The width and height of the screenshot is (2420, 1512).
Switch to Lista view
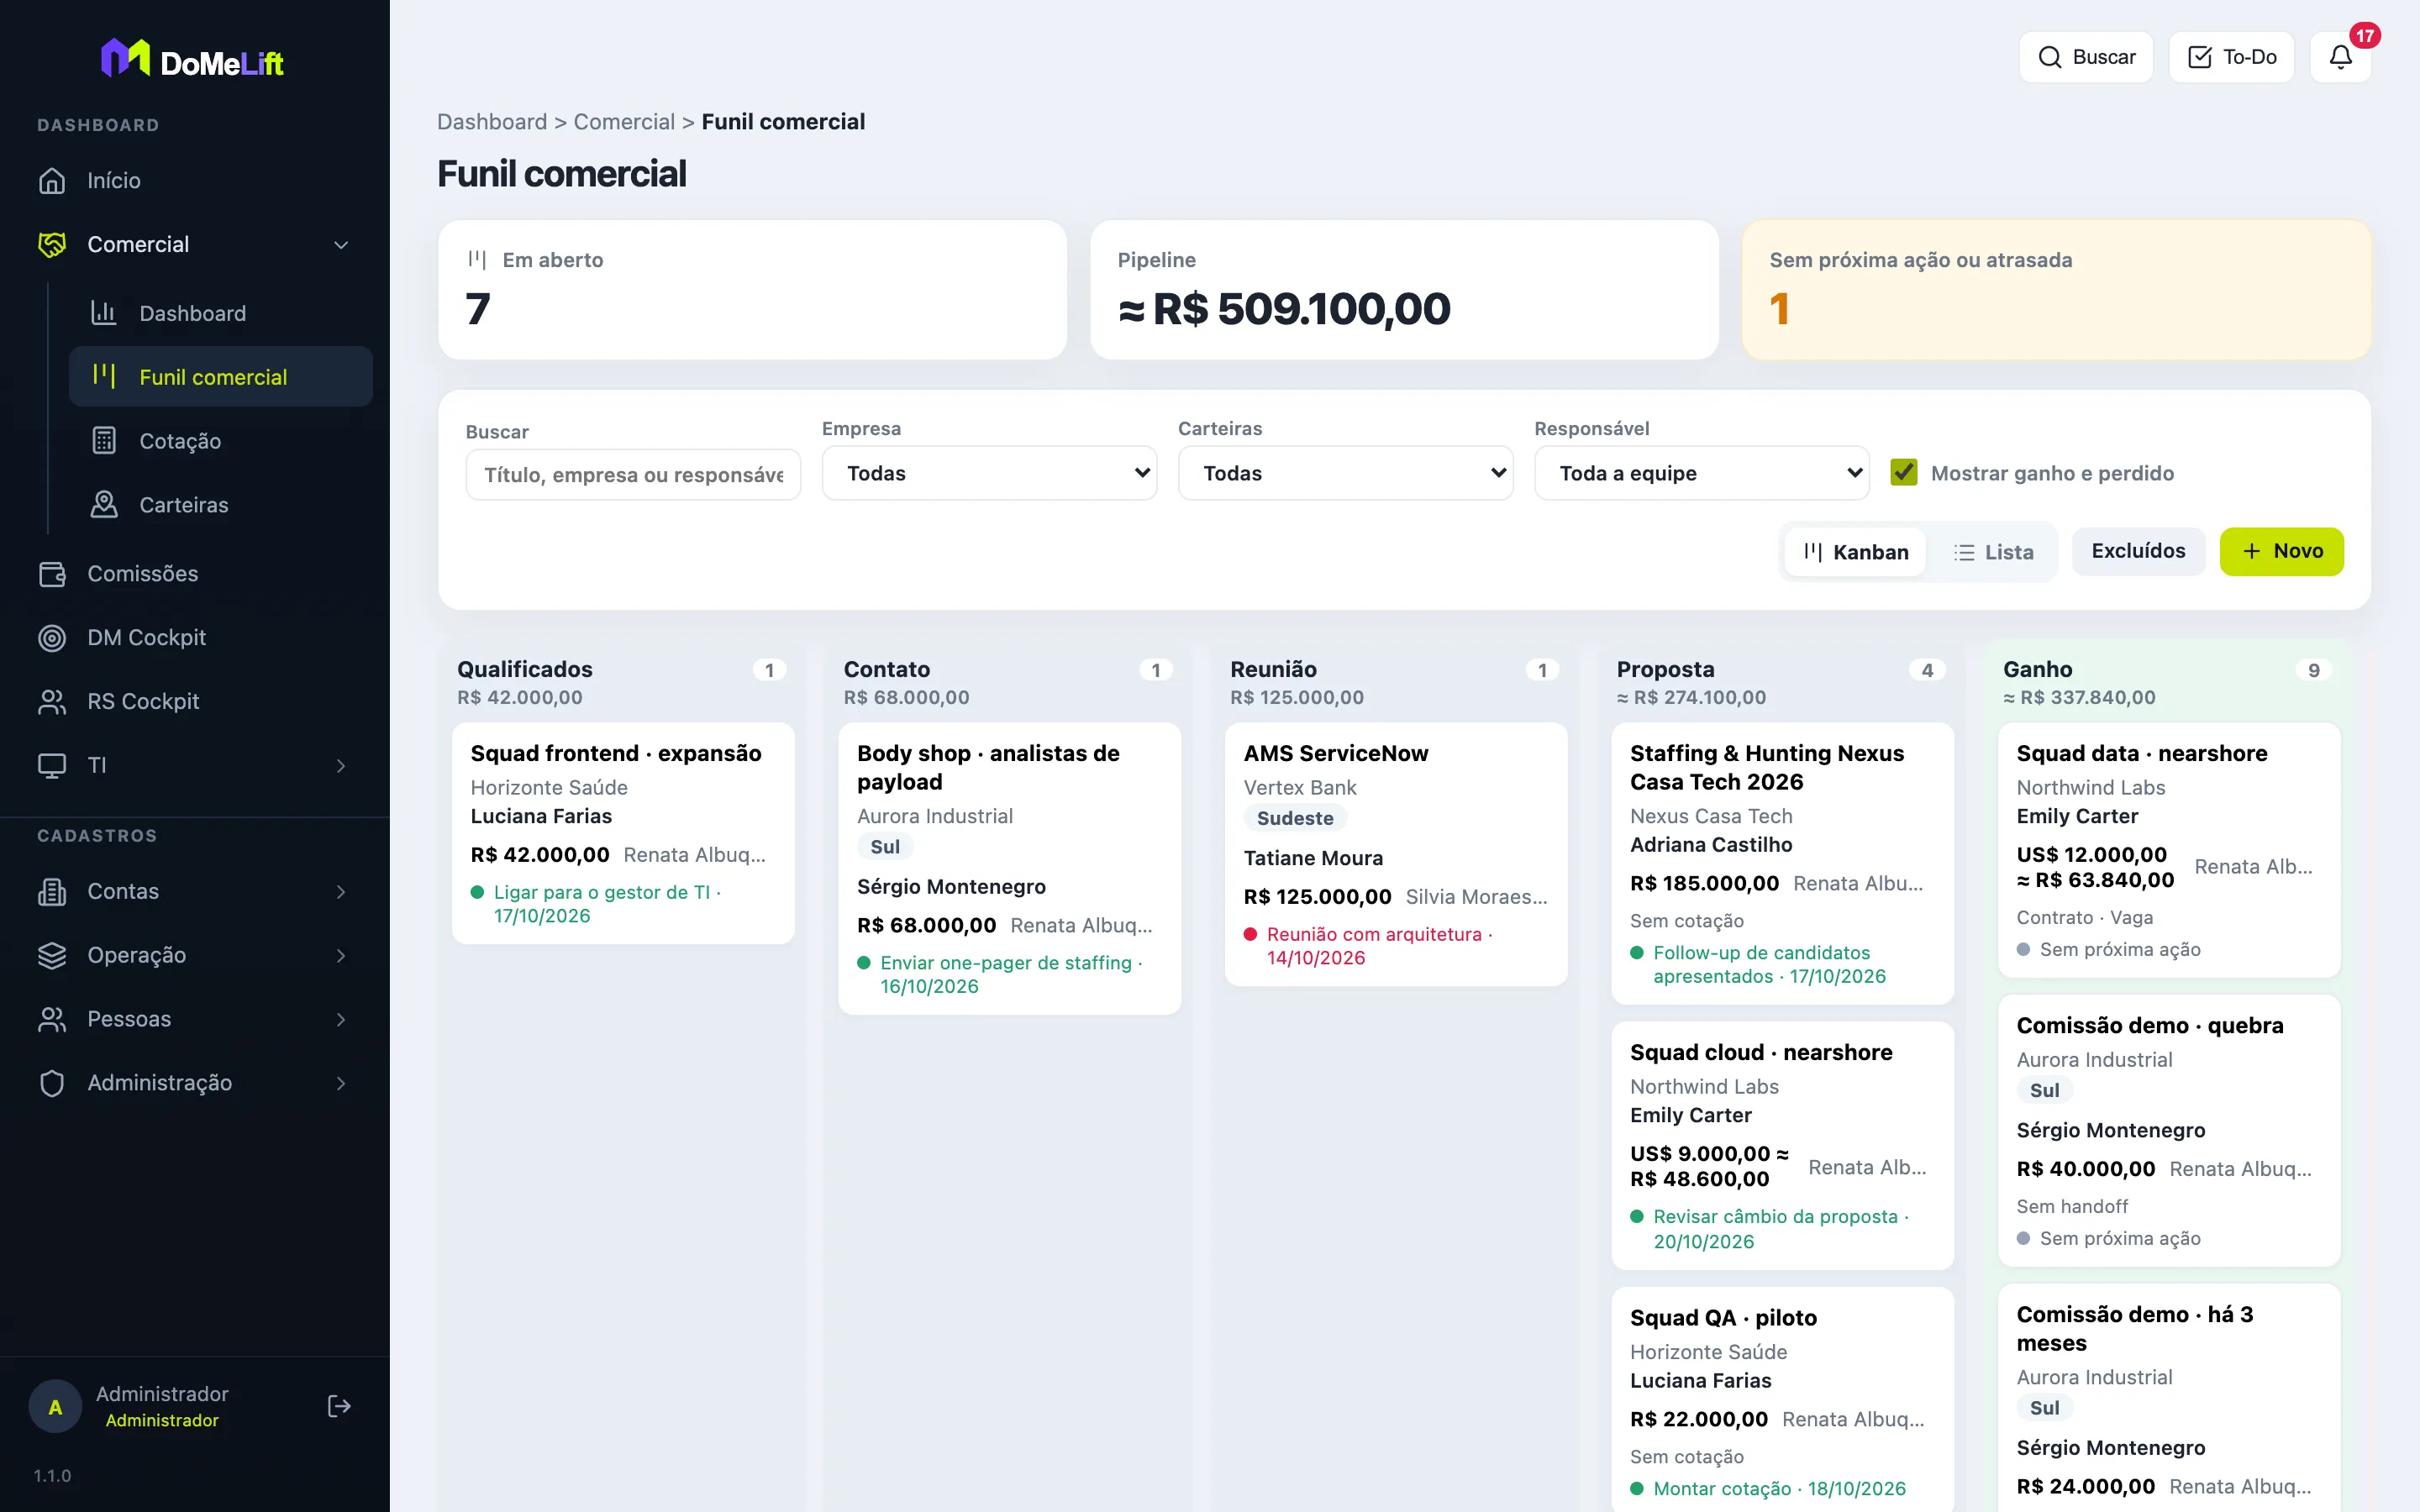click(1993, 552)
